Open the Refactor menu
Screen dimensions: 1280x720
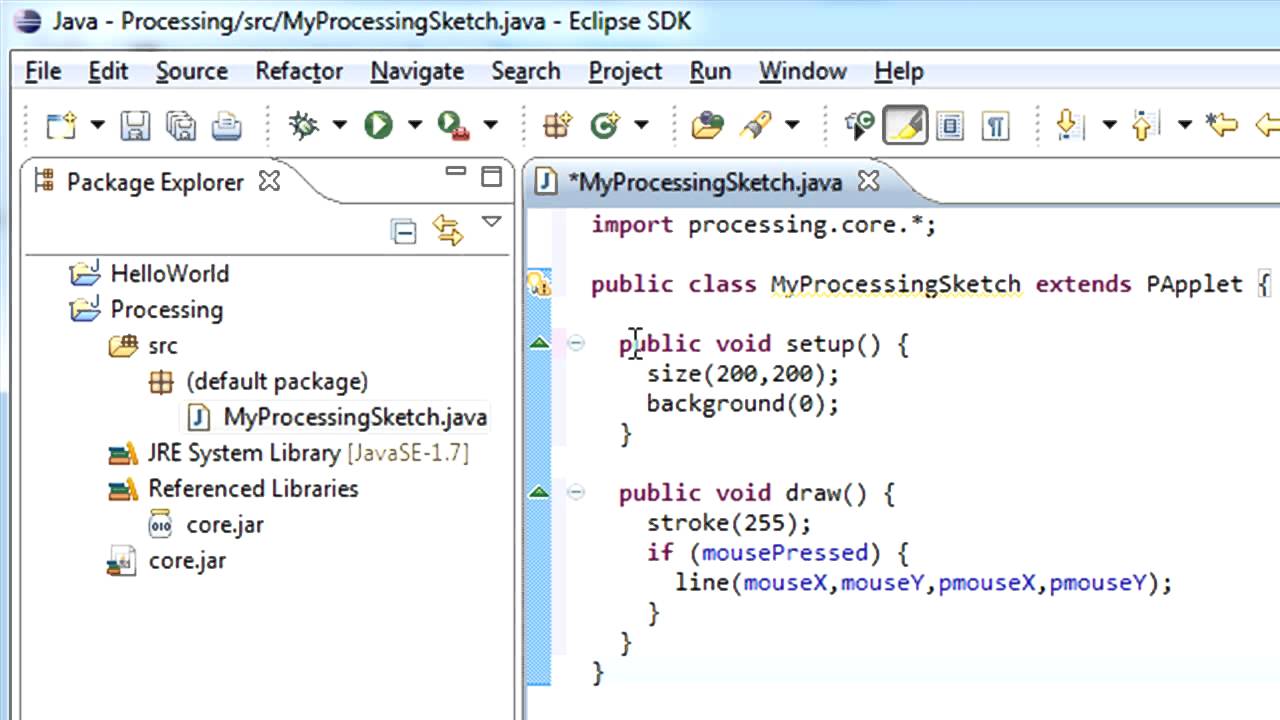tap(299, 71)
